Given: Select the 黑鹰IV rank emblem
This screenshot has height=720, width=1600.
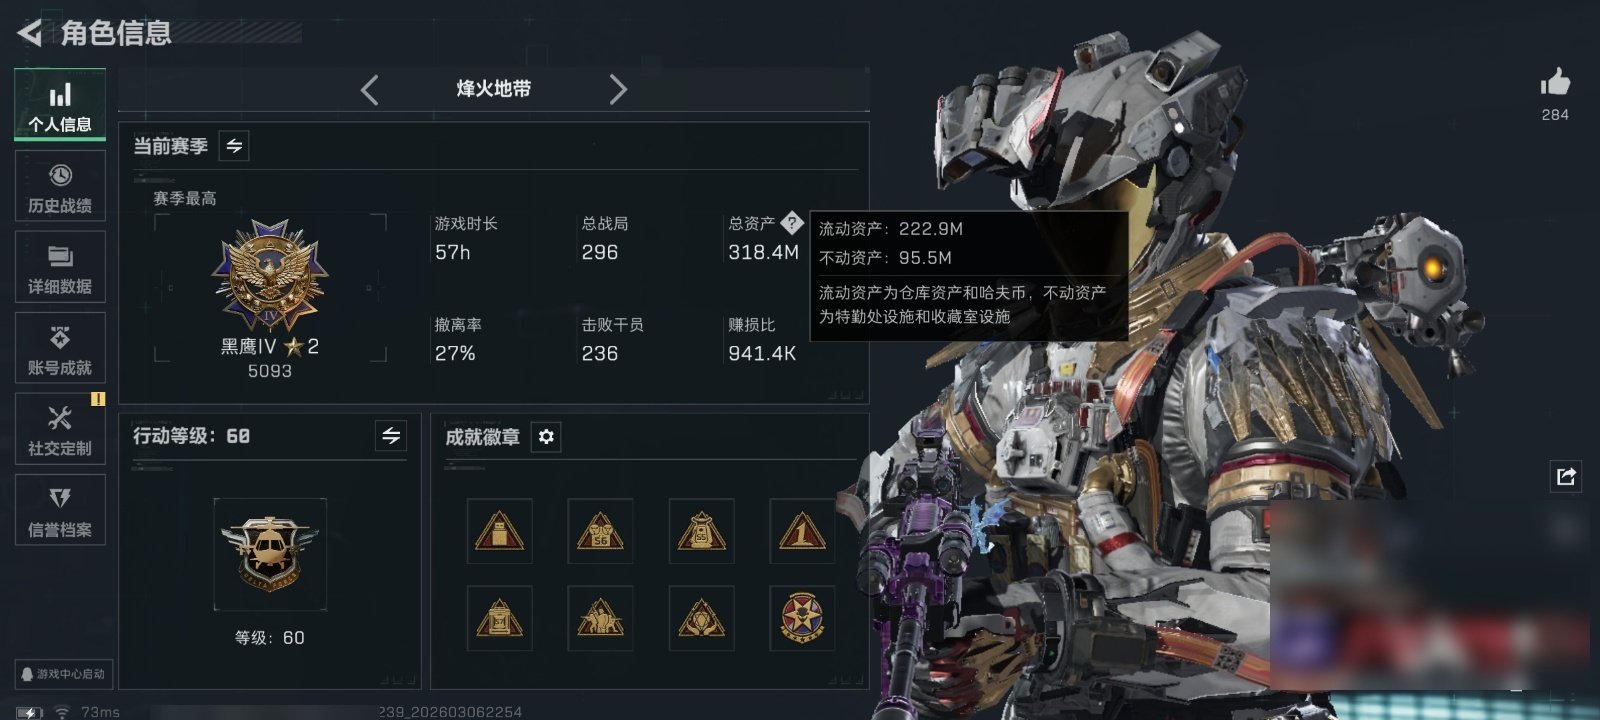Looking at the screenshot, I should coord(270,276).
